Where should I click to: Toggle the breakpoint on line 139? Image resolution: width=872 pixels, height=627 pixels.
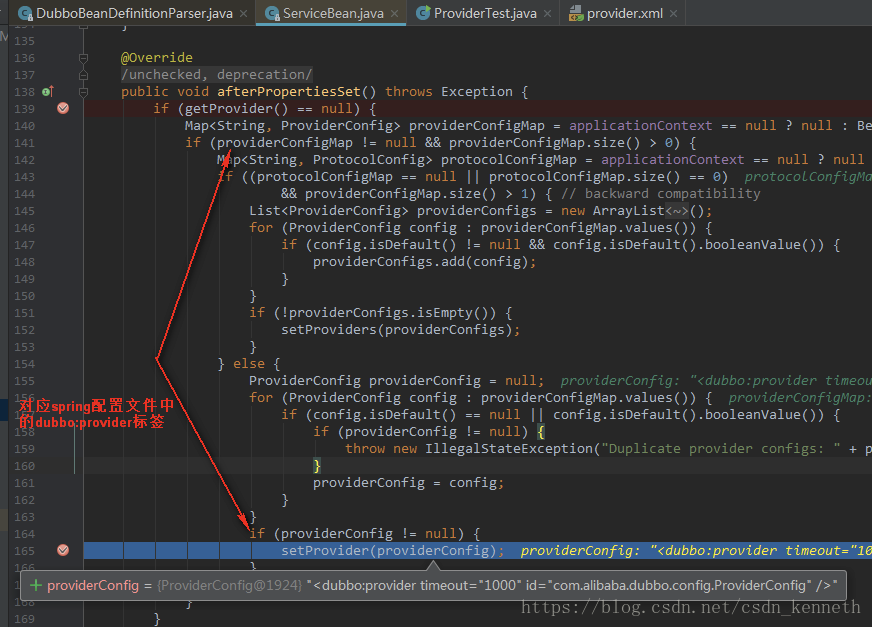(x=63, y=108)
